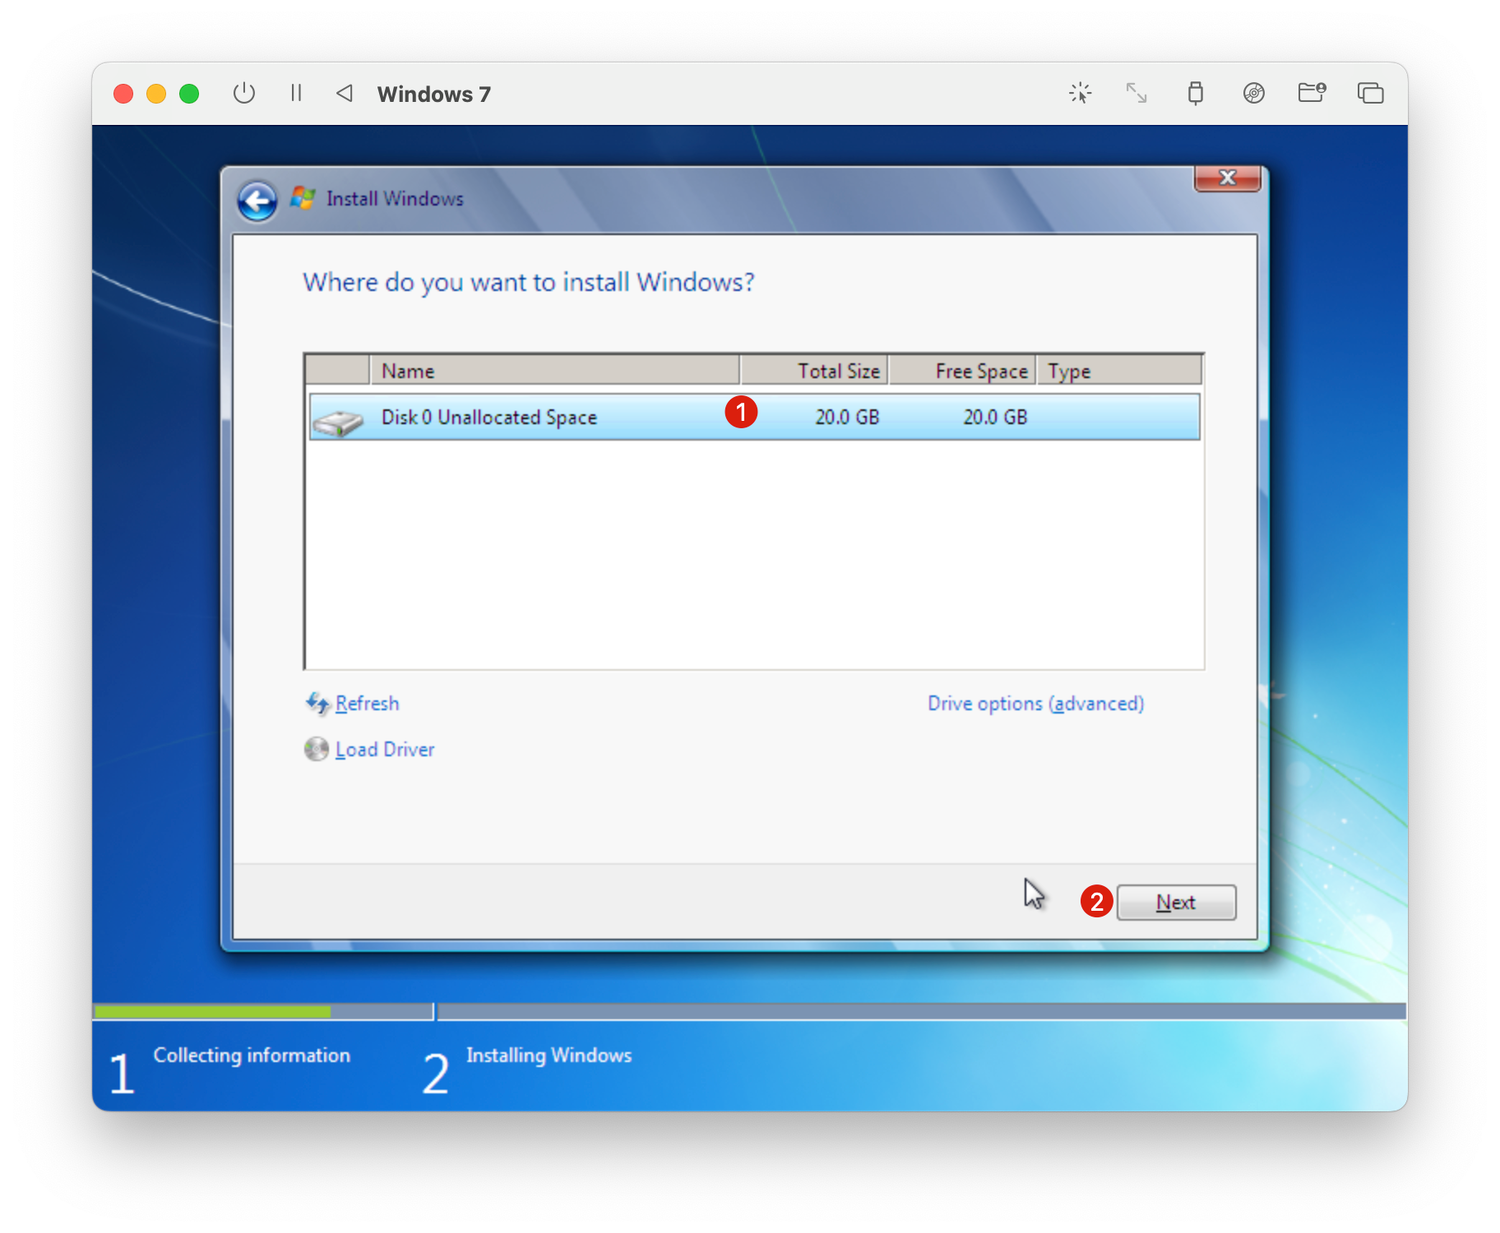The width and height of the screenshot is (1500, 1233).
Task: Click the 20.0 GB Total Size value
Action: (847, 417)
